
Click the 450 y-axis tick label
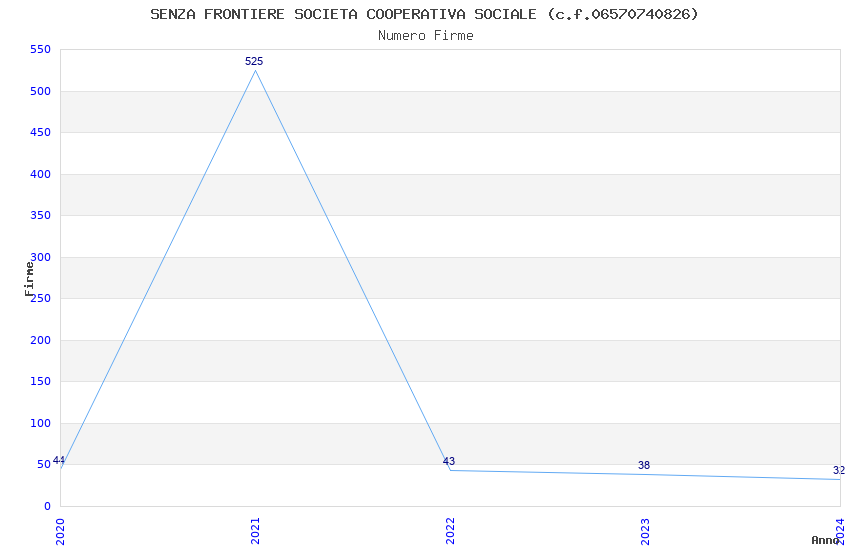point(41,132)
